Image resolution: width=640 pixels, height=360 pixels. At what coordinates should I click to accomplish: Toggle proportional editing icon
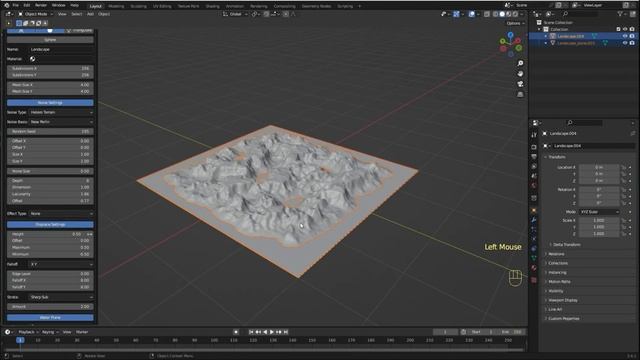(x=286, y=14)
